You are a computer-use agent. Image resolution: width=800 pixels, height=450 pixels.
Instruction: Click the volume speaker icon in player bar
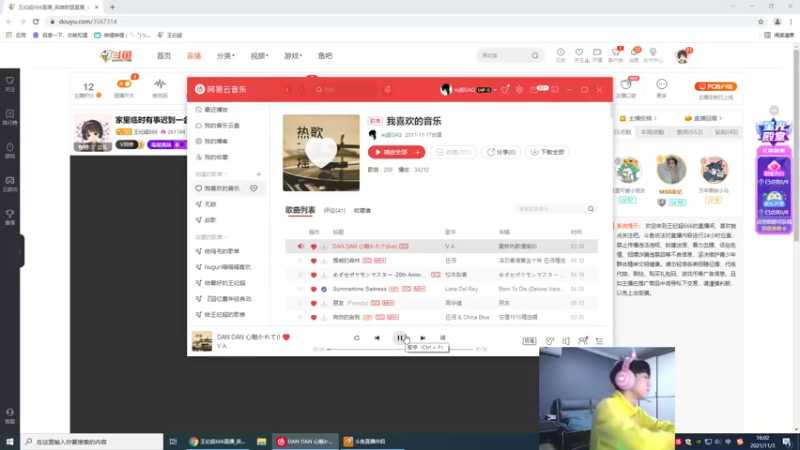566,341
